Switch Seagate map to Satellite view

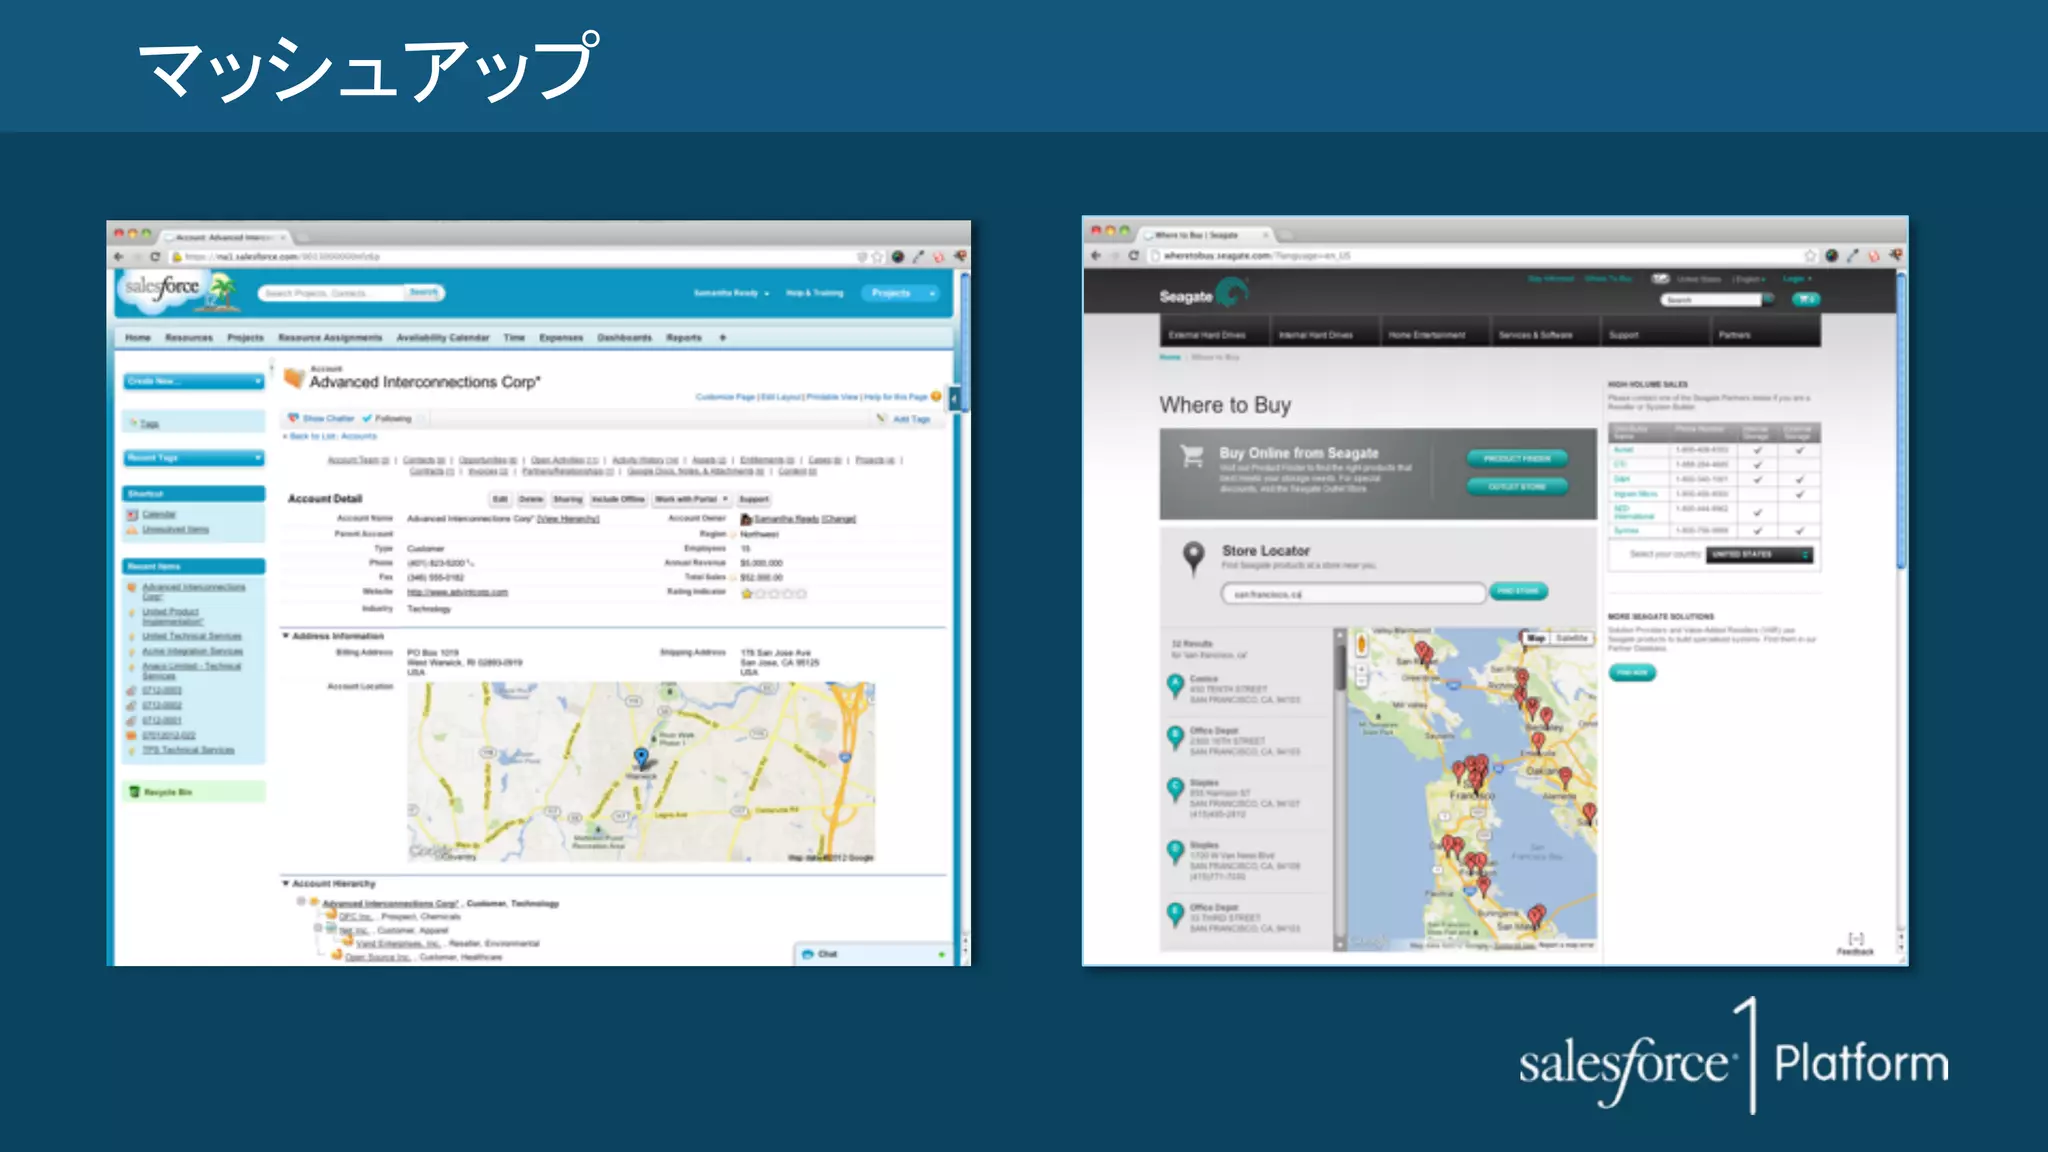click(x=1571, y=638)
